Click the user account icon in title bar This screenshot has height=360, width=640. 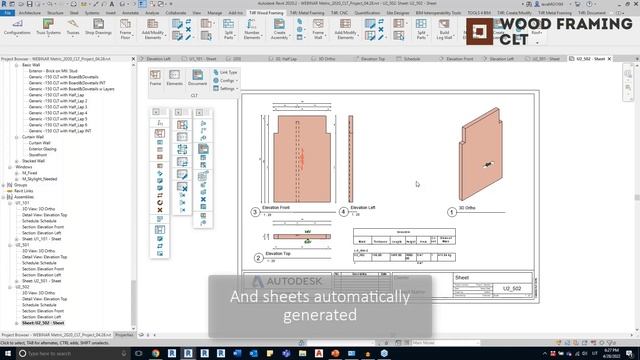tap(537, 4)
